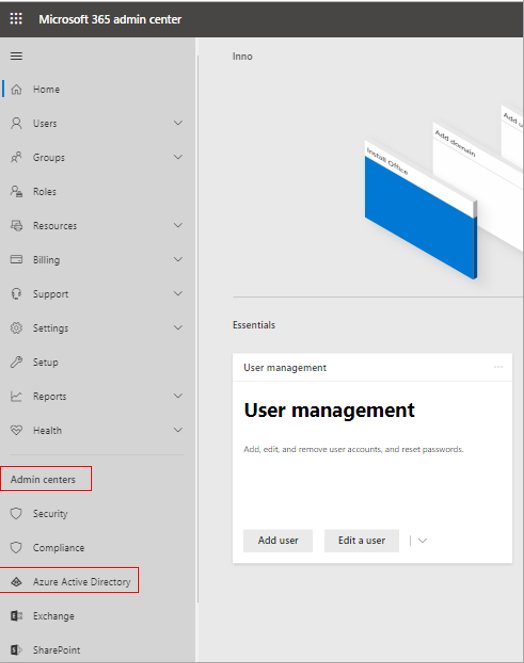
Task: Select the Install Office illustration card
Action: pyautogui.click(x=421, y=210)
